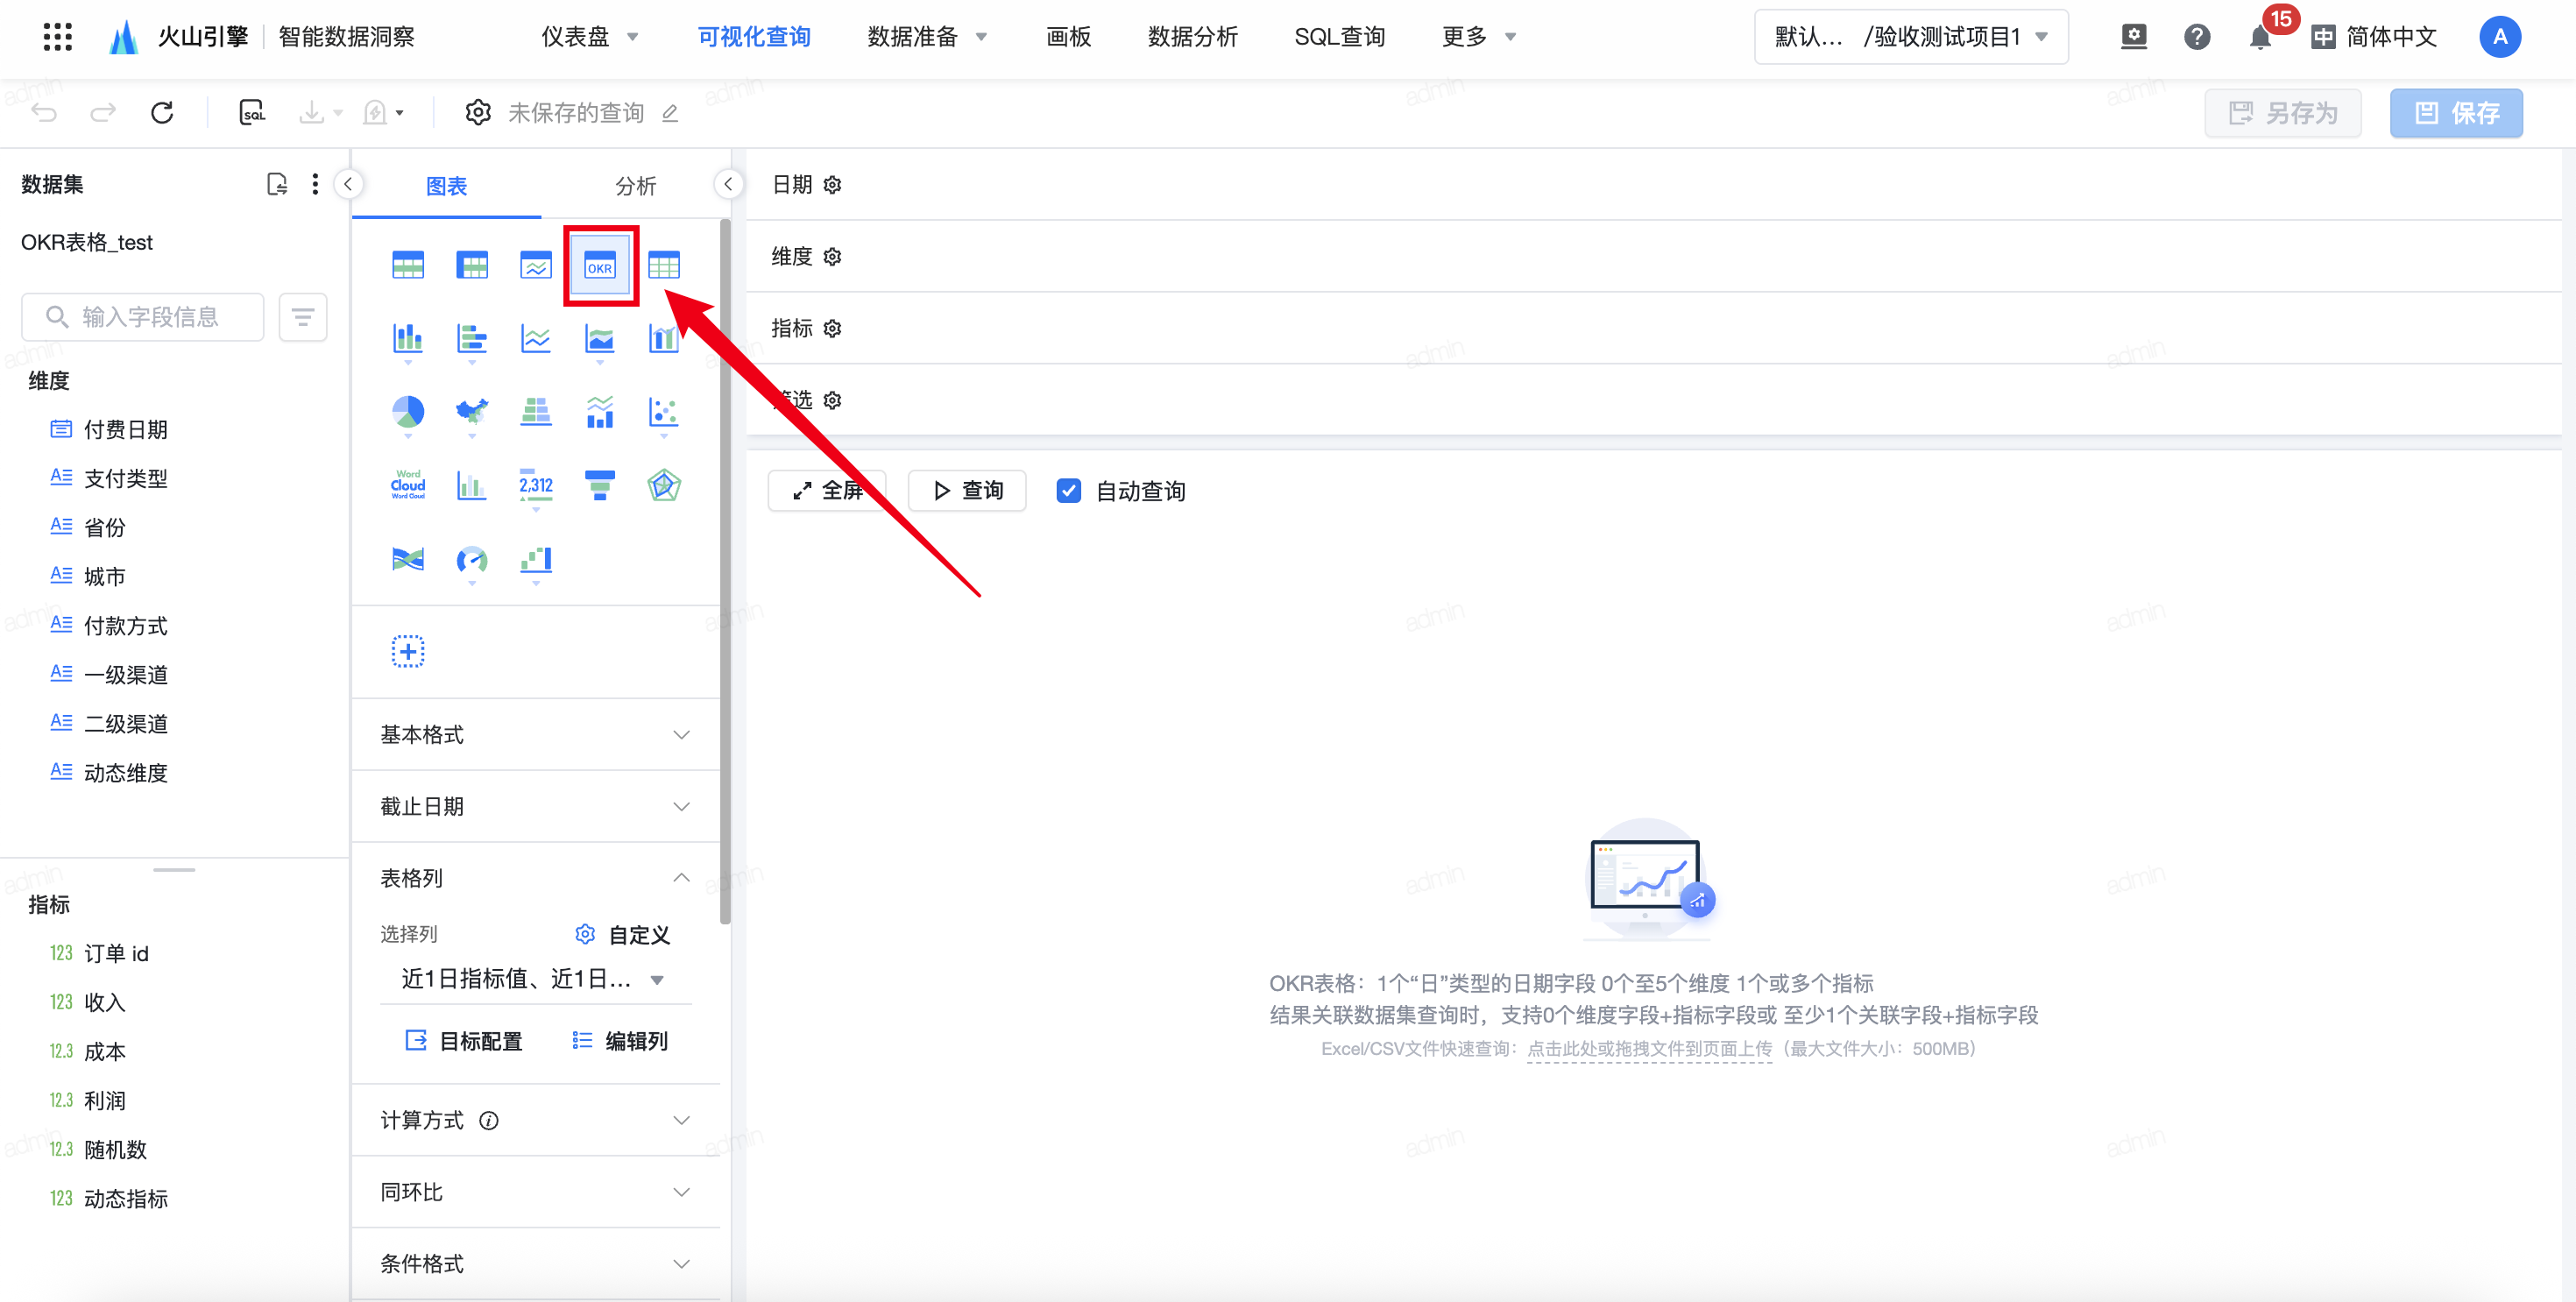The height and width of the screenshot is (1302, 2576).
Task: Click the 全屏 button
Action: click(827, 491)
